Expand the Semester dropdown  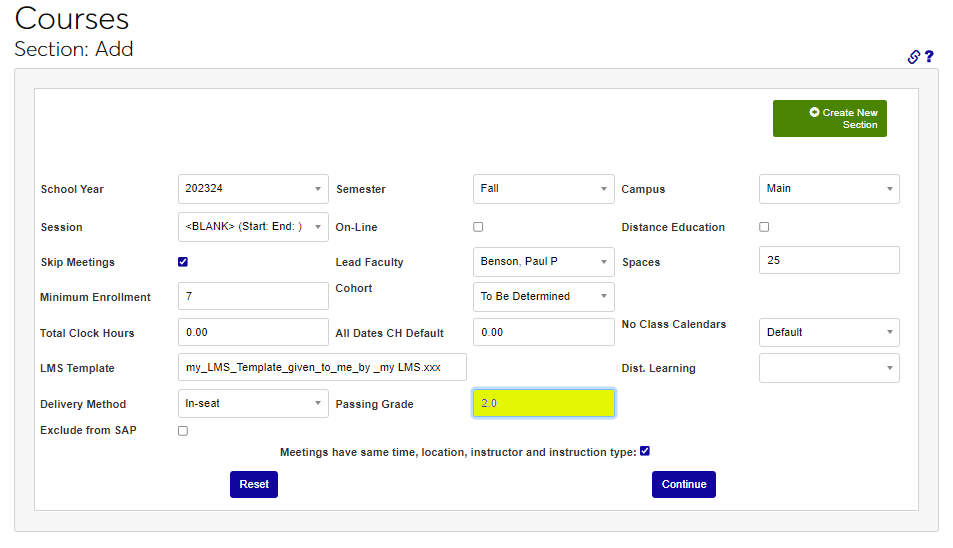(543, 189)
